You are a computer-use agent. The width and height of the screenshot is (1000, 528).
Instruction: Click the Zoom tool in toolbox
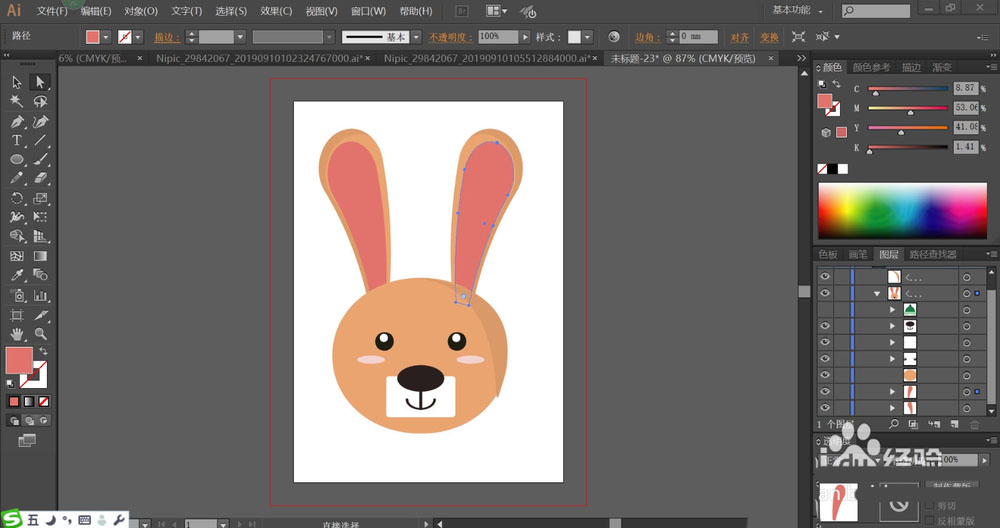click(40, 333)
